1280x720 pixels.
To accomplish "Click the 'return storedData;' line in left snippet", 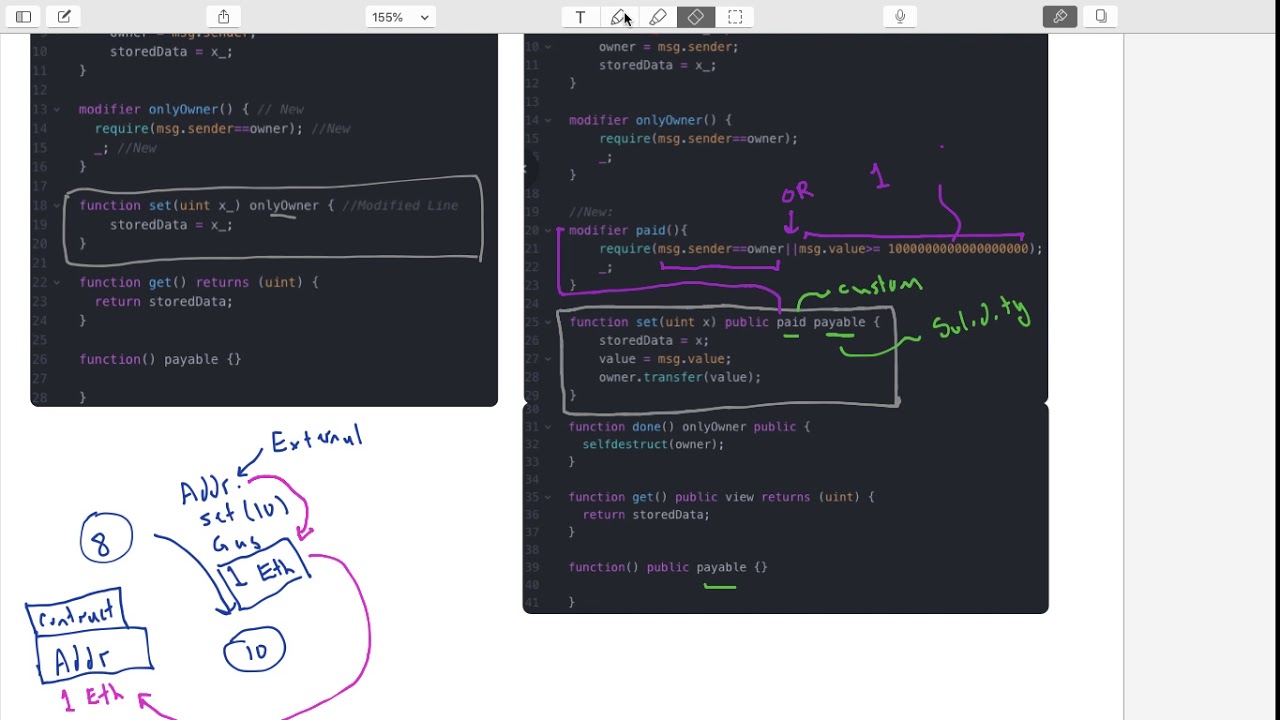I will (164, 301).
